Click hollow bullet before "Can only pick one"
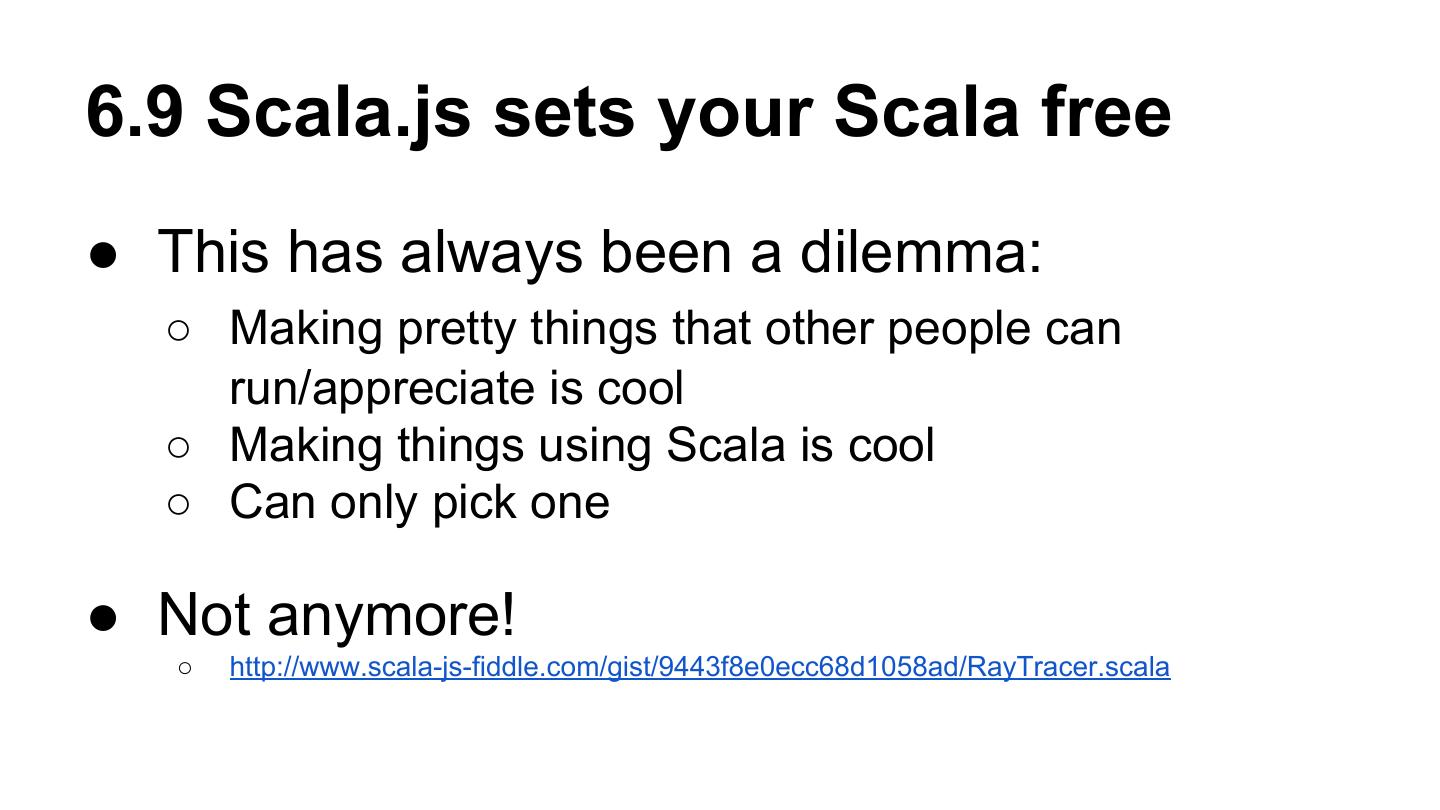1440x810 pixels. coord(179,505)
